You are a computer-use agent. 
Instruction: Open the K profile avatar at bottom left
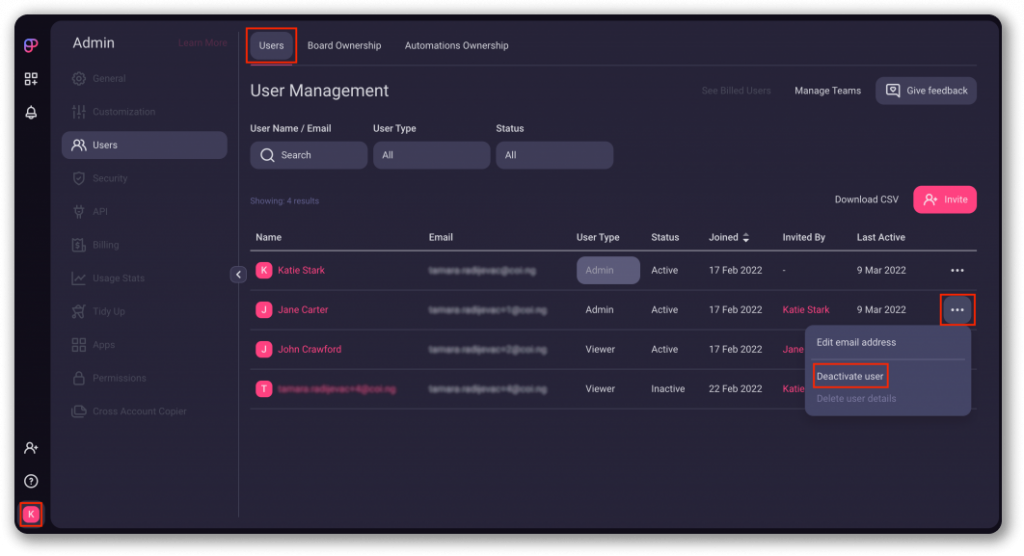point(31,514)
